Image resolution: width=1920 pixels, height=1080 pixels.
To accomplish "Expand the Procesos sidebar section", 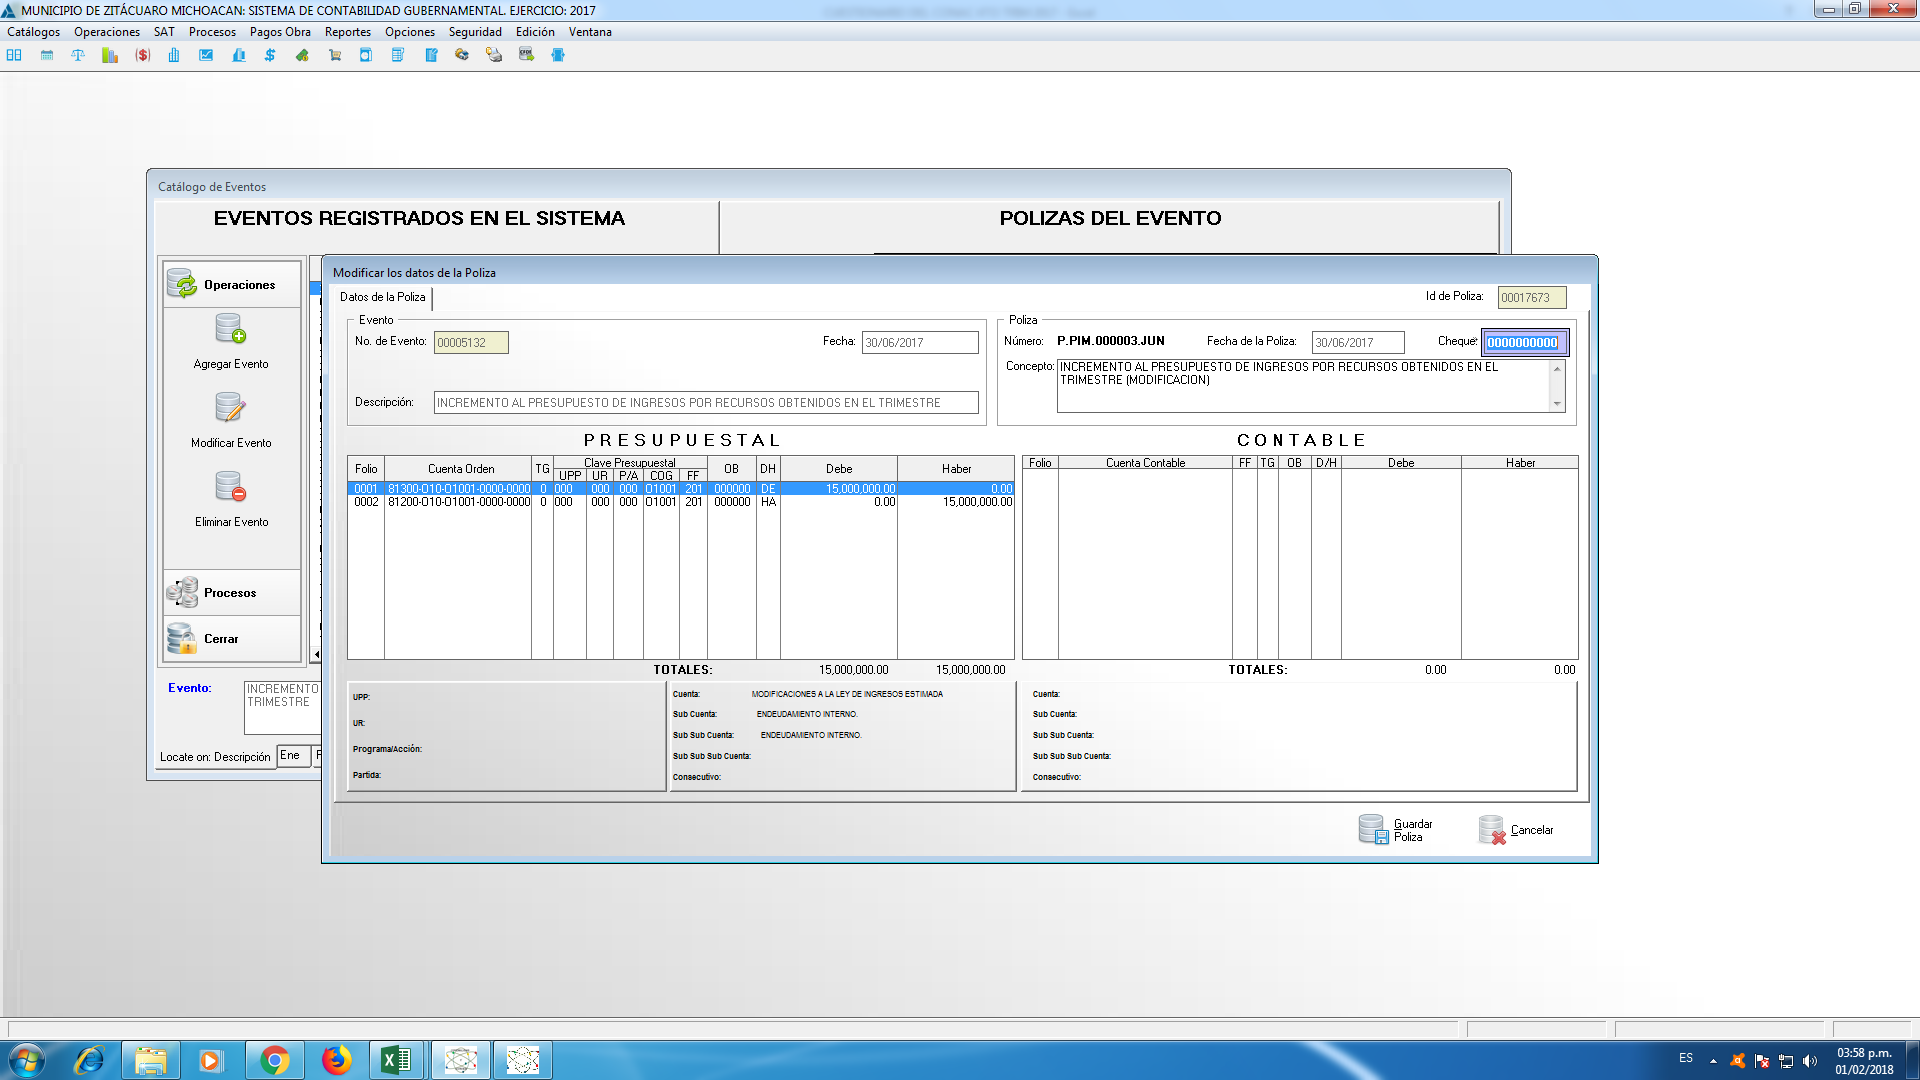I will [231, 593].
